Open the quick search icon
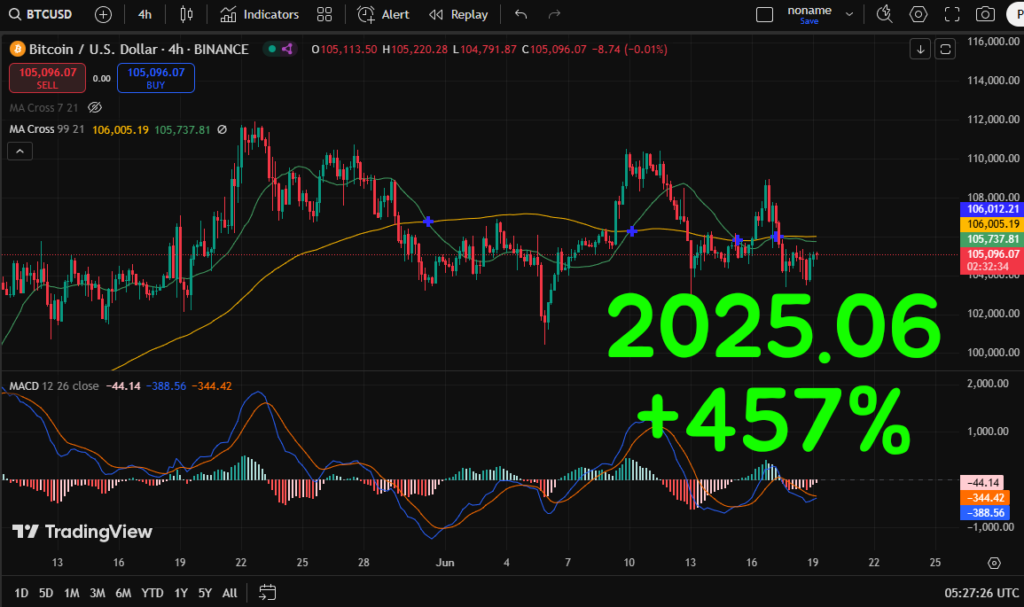 (884, 14)
